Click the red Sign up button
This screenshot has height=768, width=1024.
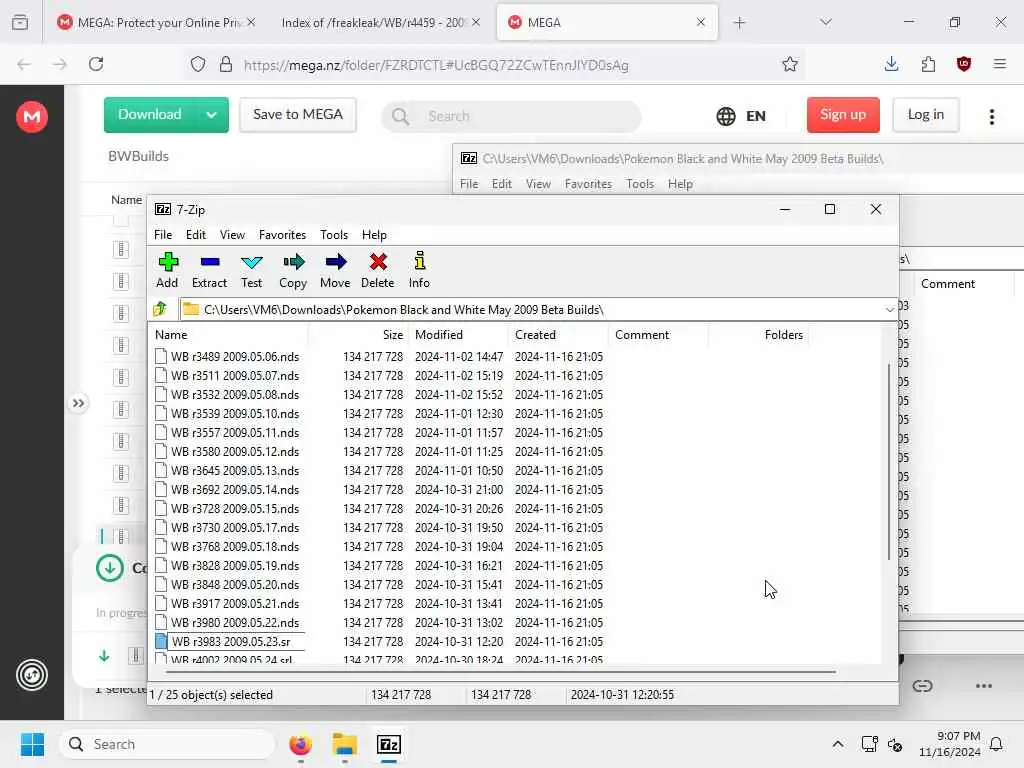843,115
